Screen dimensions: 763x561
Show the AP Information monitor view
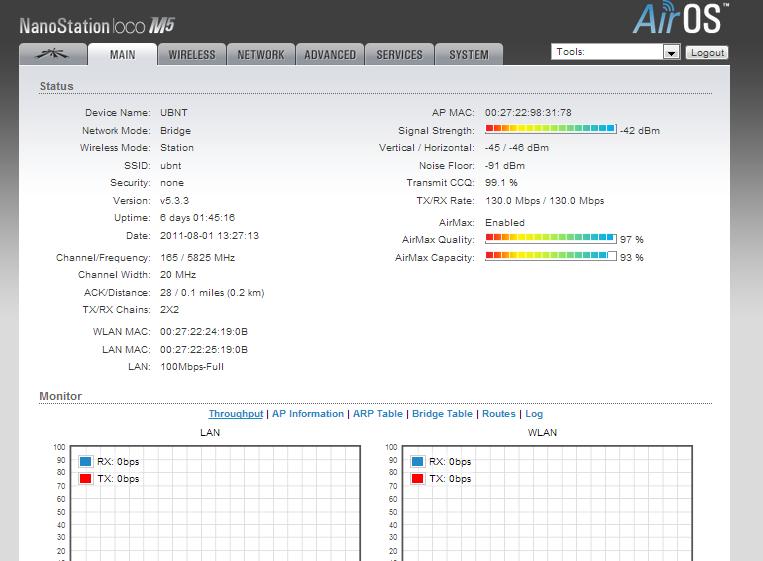pos(308,414)
